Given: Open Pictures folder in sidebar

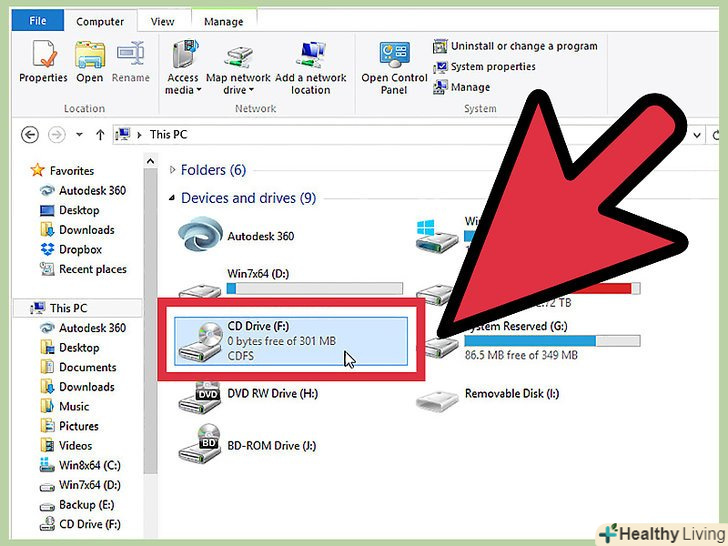Looking at the screenshot, I should tap(69, 426).
